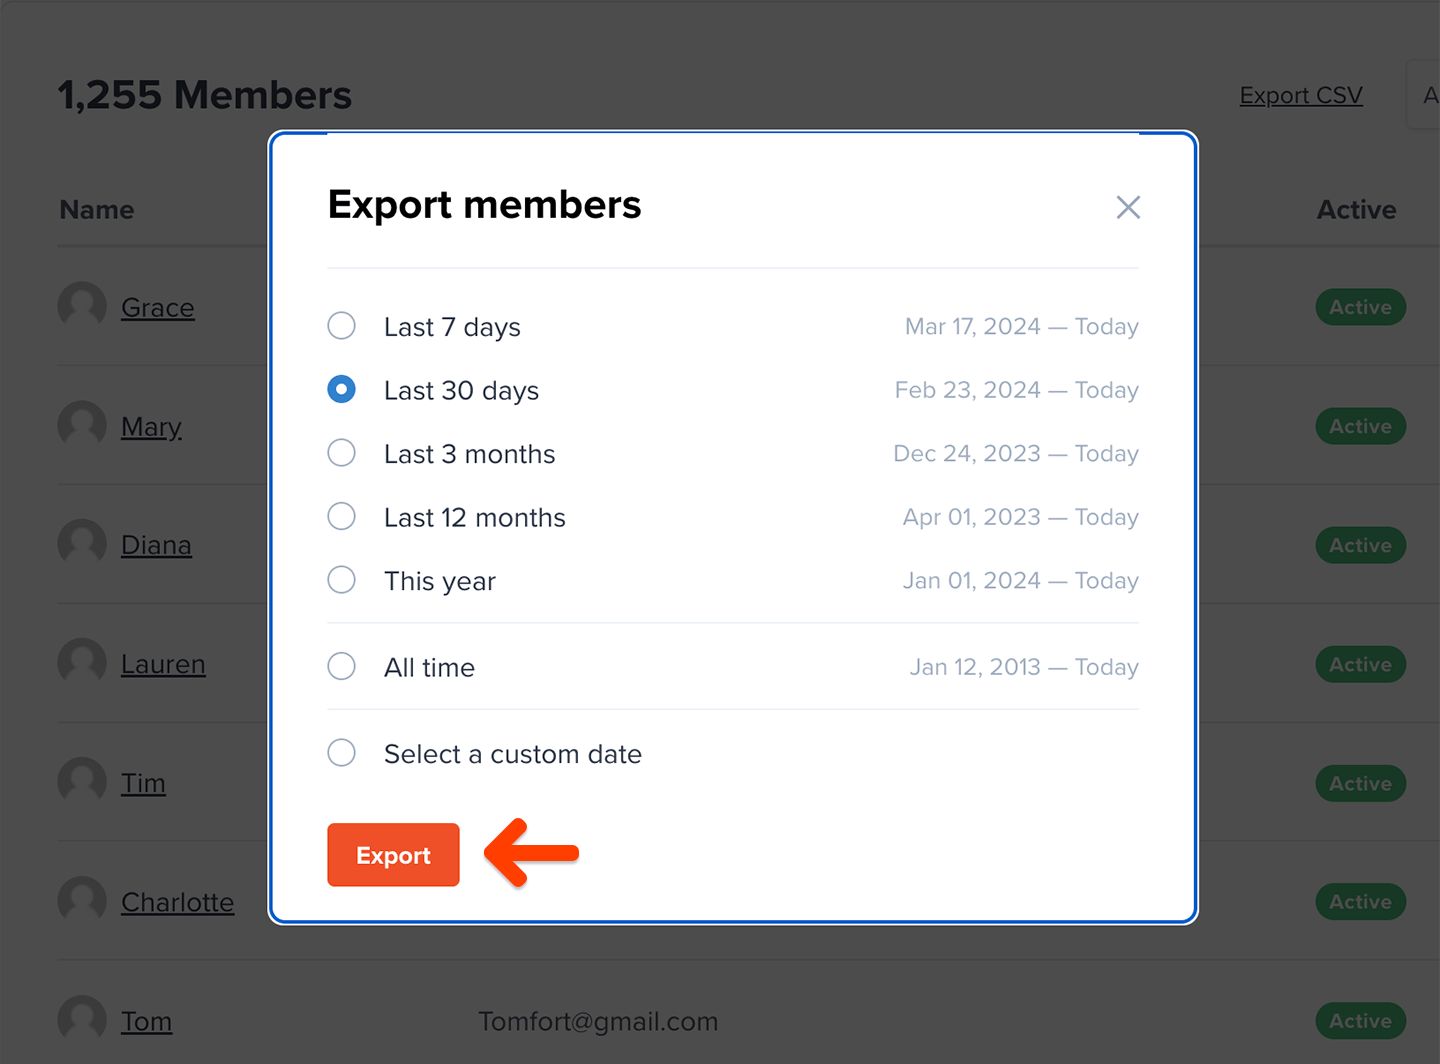Select the Last 7 days range

[341, 325]
